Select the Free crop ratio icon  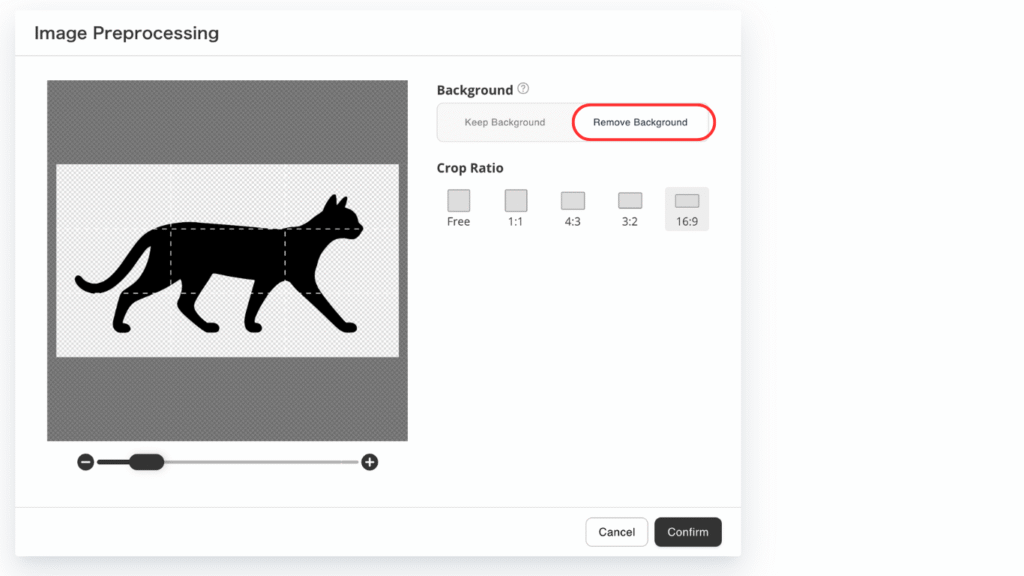(458, 201)
